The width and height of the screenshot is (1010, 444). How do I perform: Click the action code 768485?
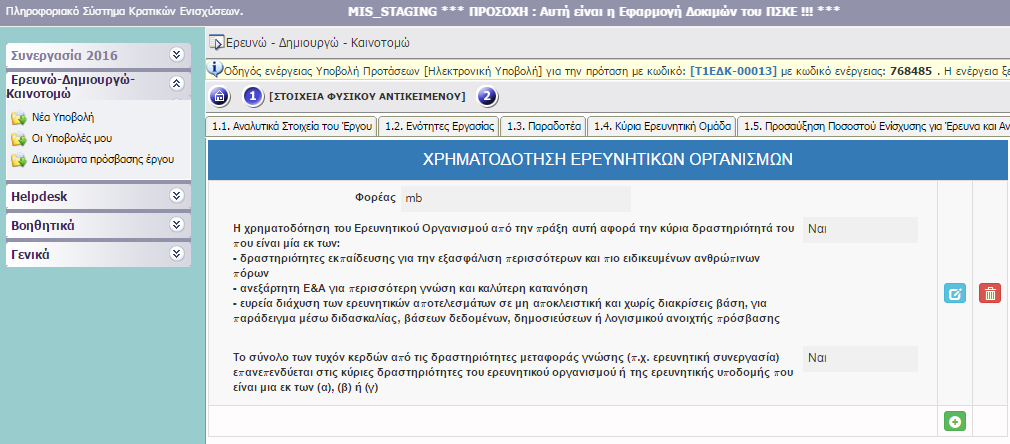(911, 70)
